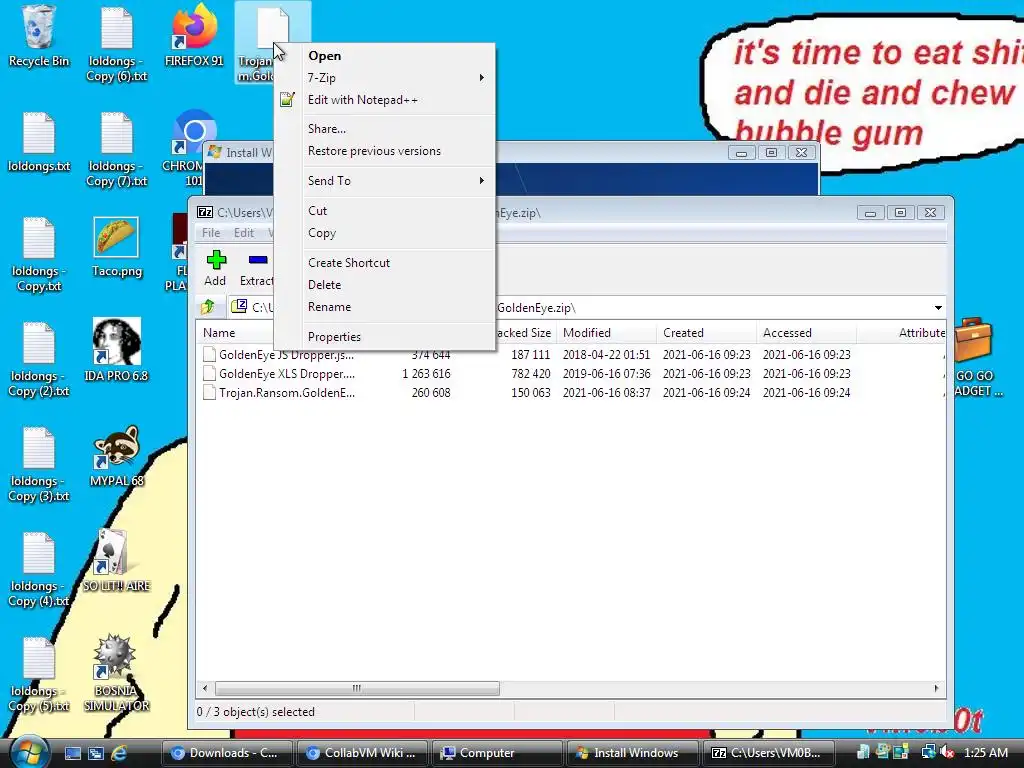Select the Taco.png desktop icon
Viewport: 1024px width, 768px height.
[x=117, y=247]
